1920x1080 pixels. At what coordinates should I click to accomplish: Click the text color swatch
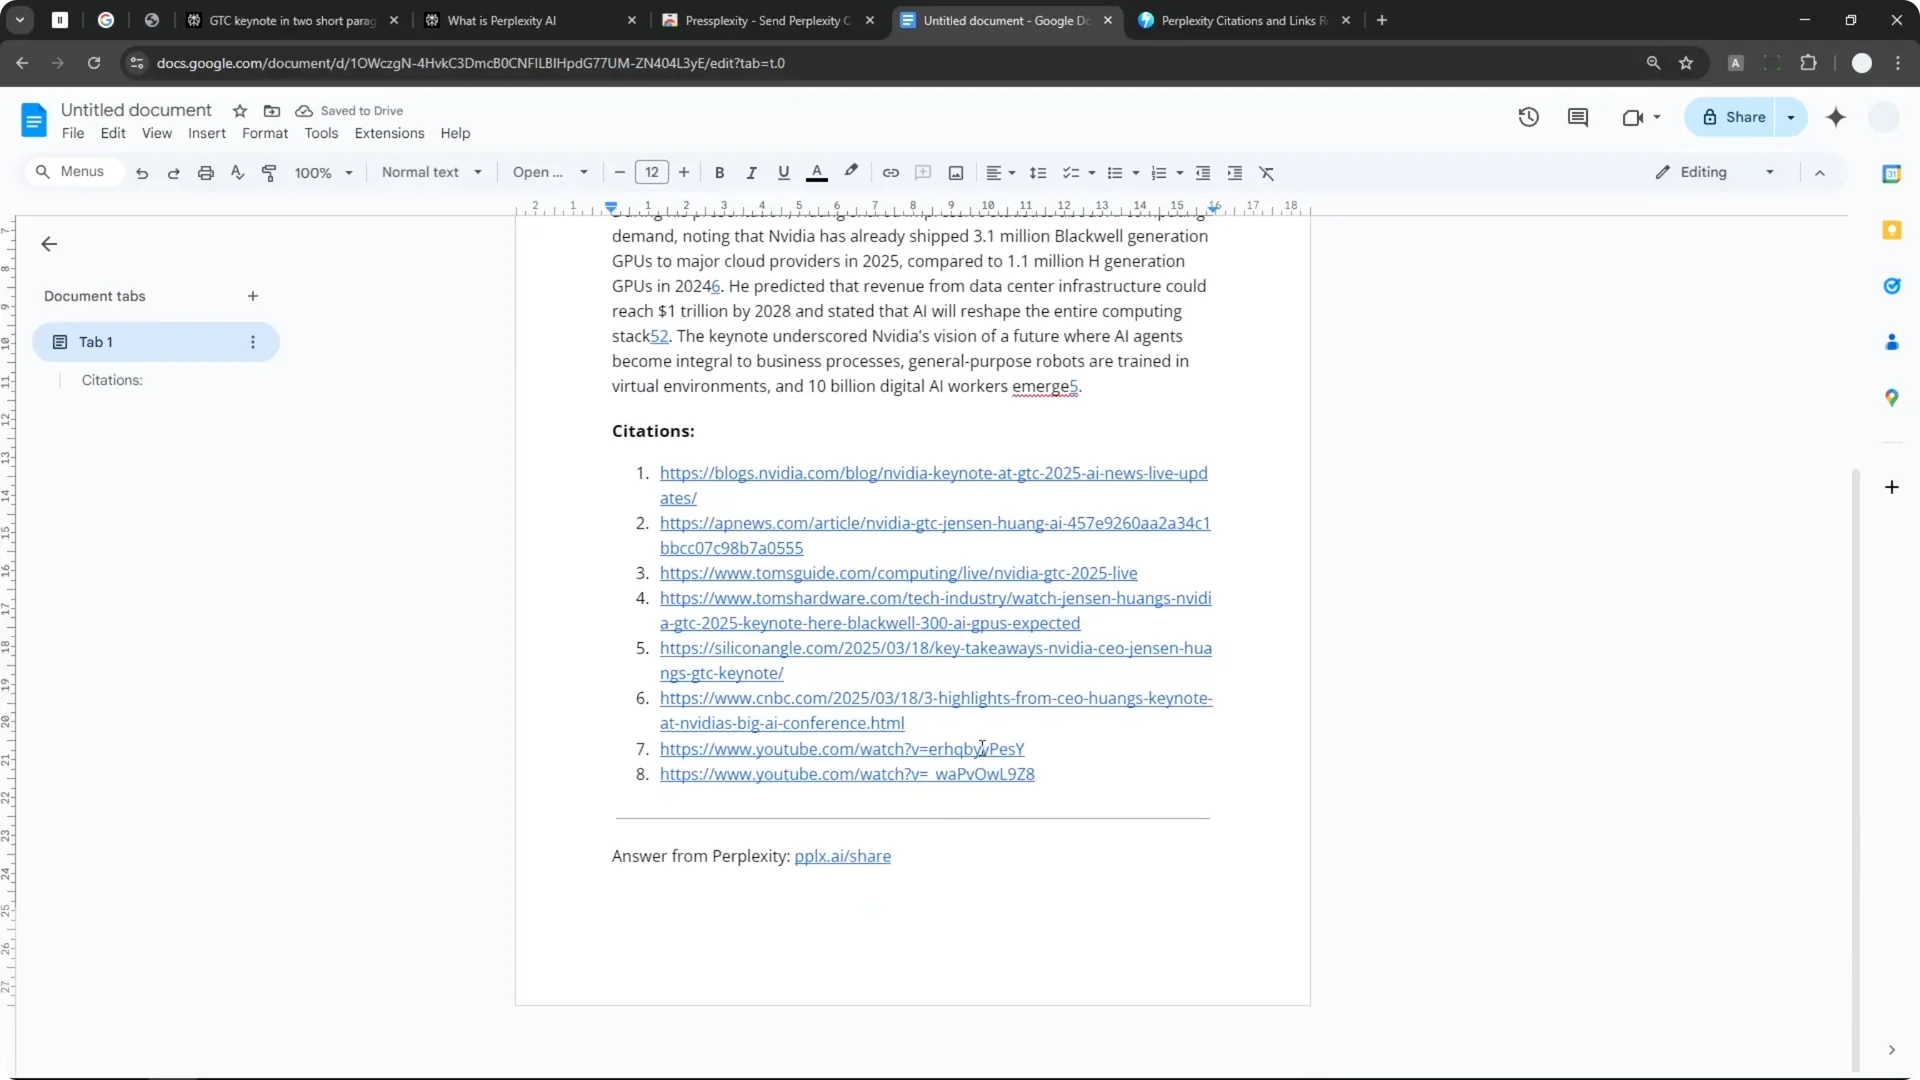[817, 172]
